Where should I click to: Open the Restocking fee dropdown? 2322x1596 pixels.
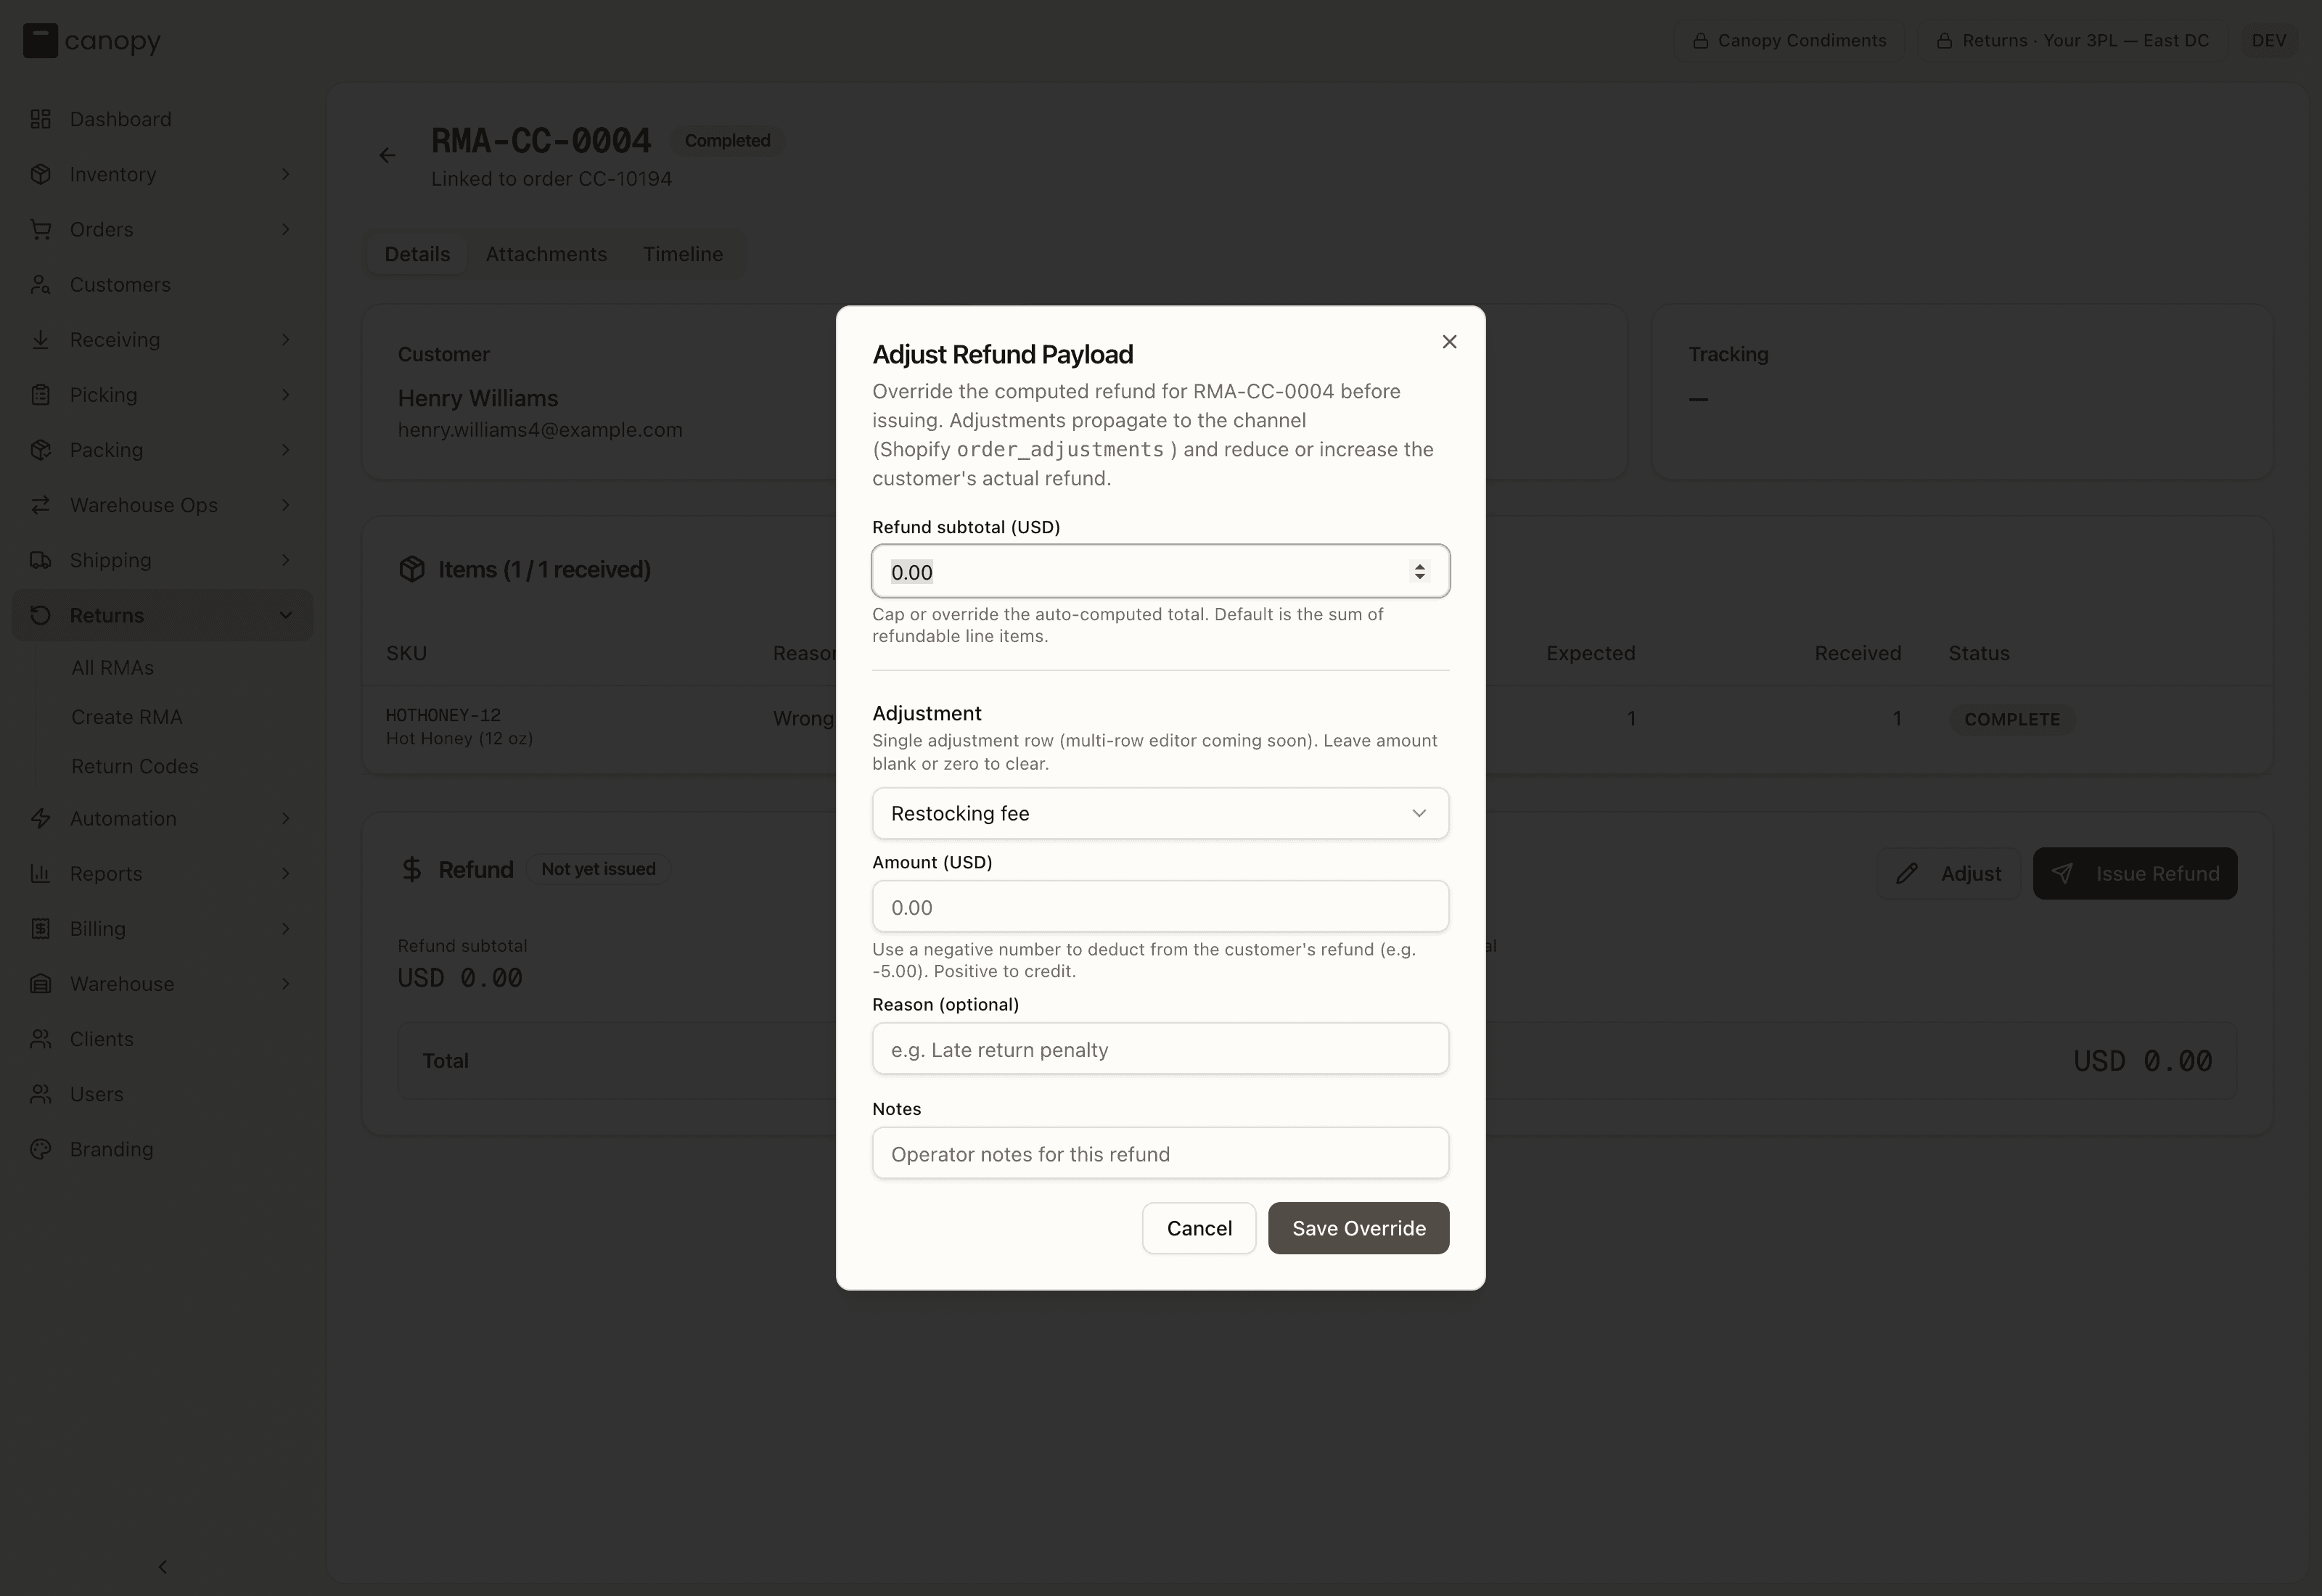[x=1160, y=813]
